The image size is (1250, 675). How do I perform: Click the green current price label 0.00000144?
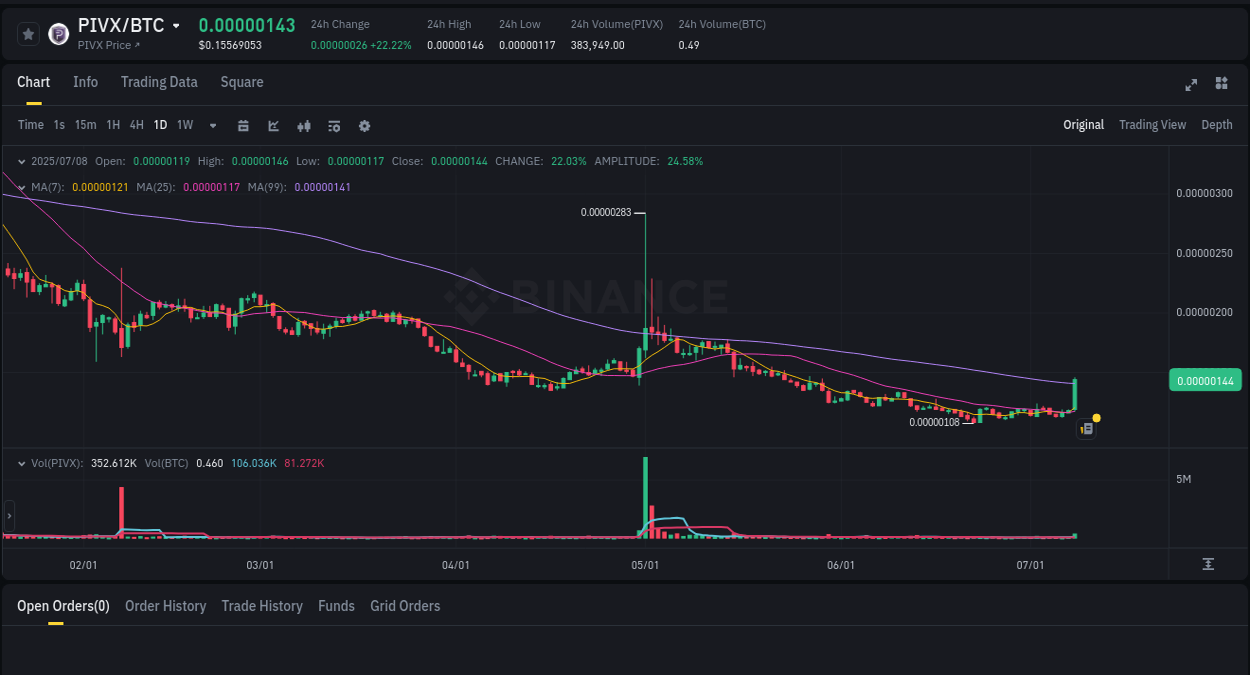(x=1205, y=380)
